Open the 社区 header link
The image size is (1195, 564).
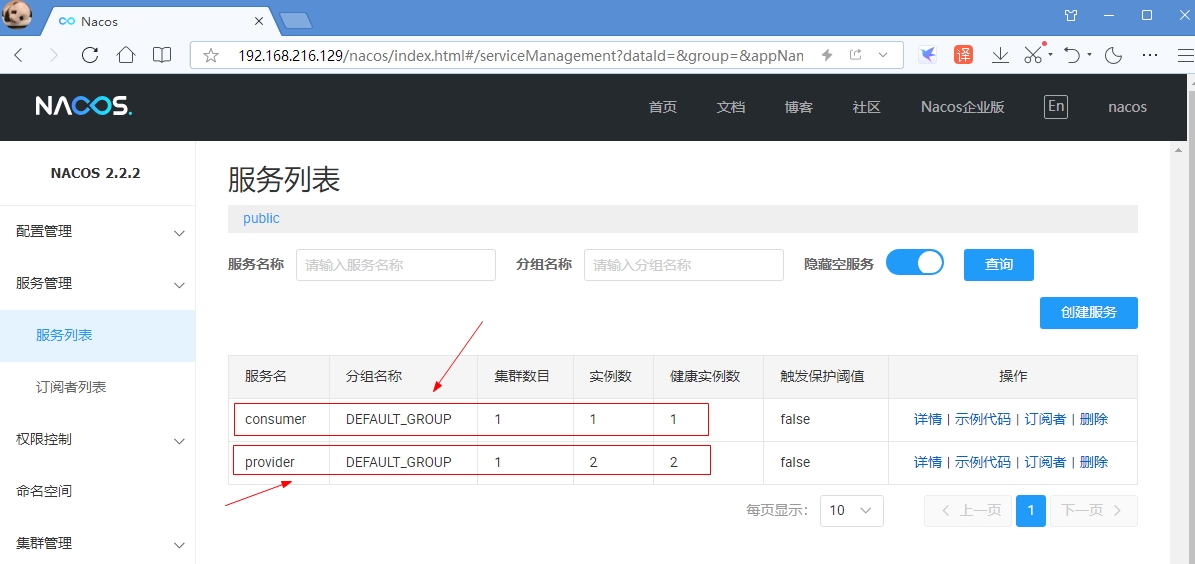(x=867, y=107)
